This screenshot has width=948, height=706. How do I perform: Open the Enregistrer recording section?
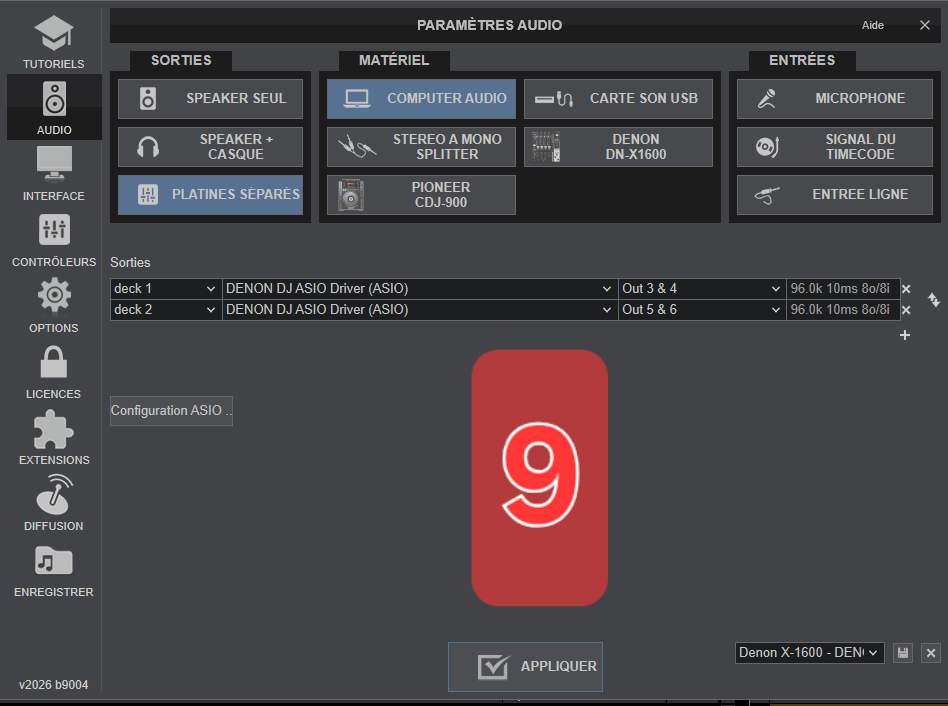coord(54,569)
